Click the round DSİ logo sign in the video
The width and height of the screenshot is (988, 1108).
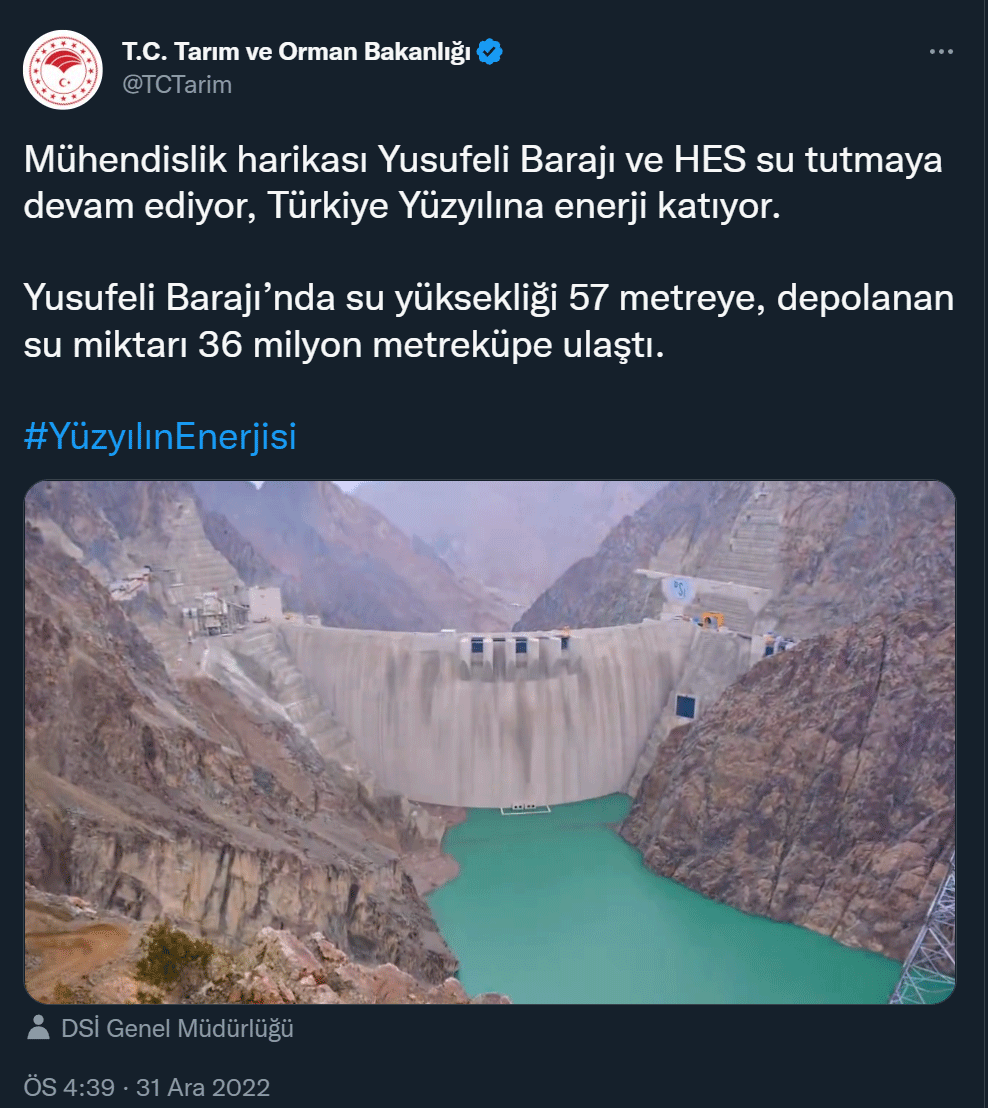[680, 589]
